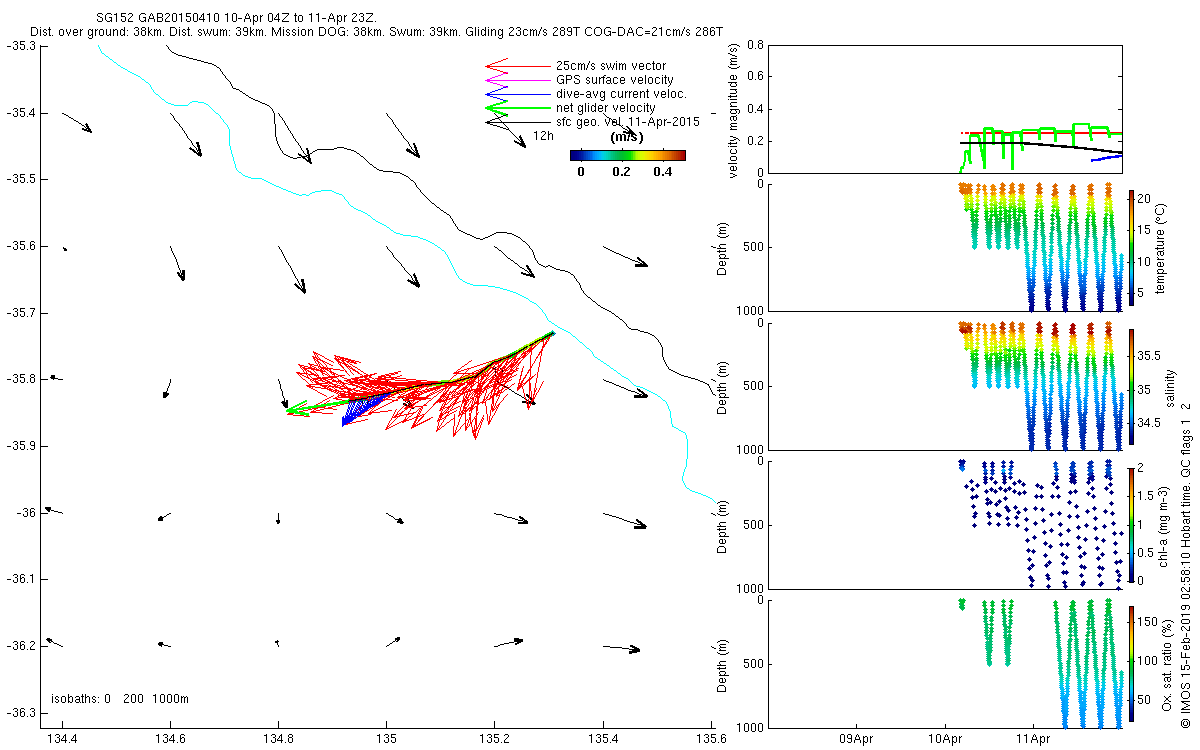
Task: Click the '135.6' longitude tick label
Action: coord(712,739)
